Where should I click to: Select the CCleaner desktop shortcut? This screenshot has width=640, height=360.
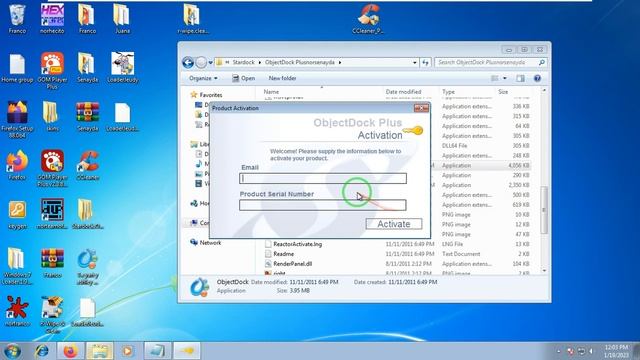point(87,165)
